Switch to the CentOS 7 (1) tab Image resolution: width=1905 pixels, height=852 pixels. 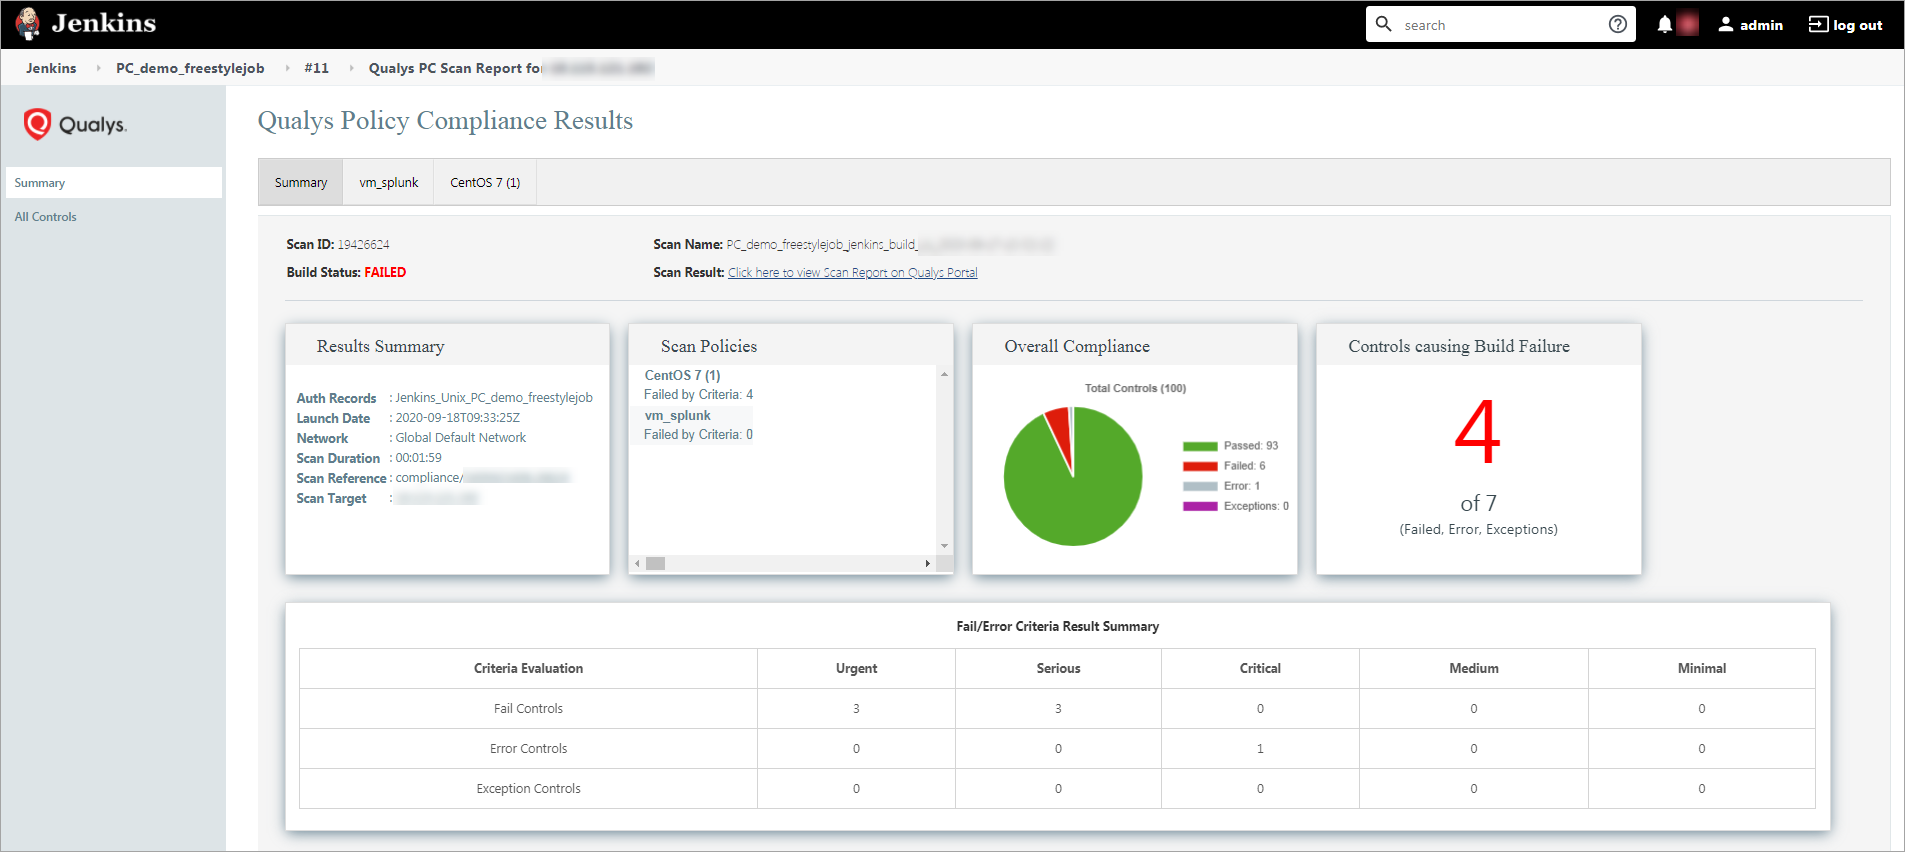click(485, 183)
